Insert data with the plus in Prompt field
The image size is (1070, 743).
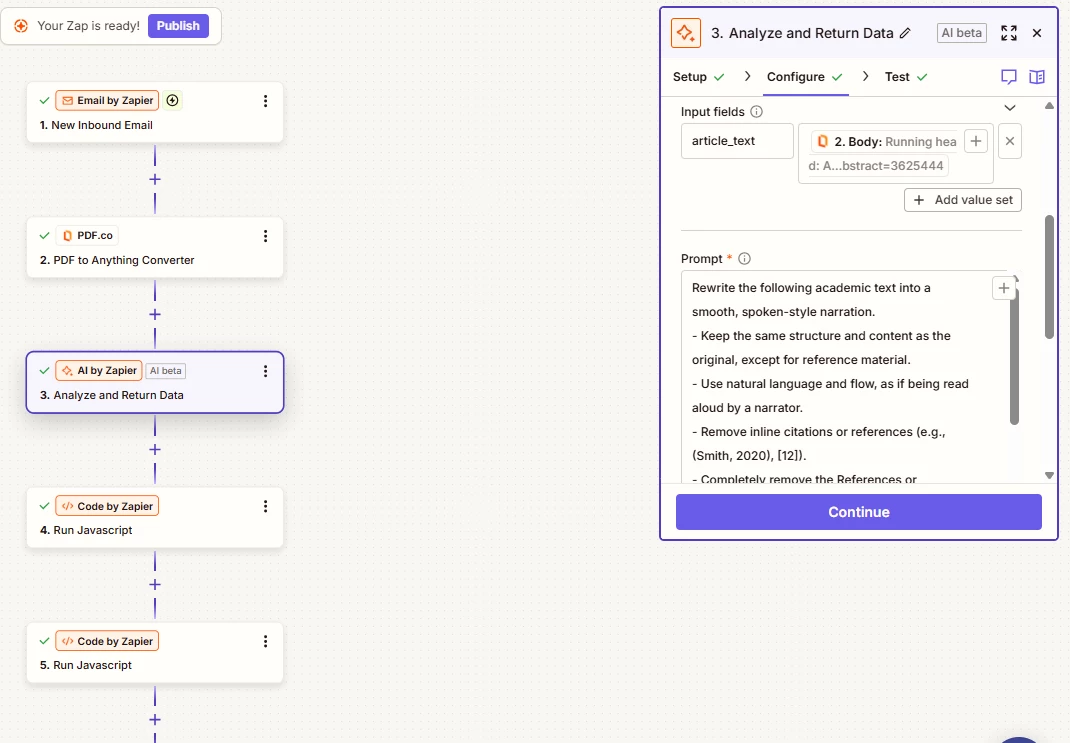[1004, 289]
